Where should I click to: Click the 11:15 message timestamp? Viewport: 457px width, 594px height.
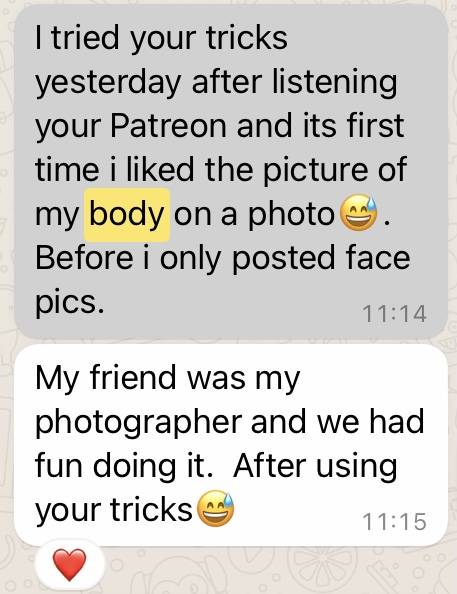[394, 522]
